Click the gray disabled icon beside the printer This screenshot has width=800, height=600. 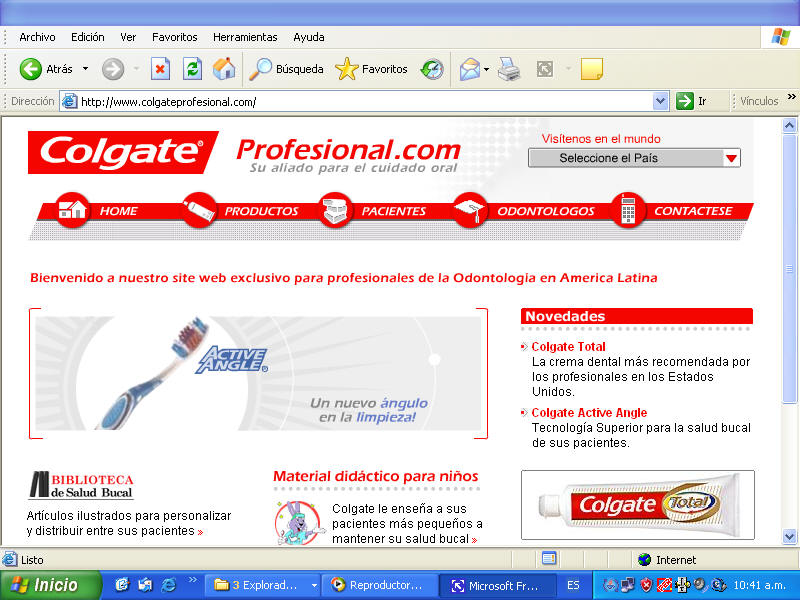pyautogui.click(x=545, y=69)
